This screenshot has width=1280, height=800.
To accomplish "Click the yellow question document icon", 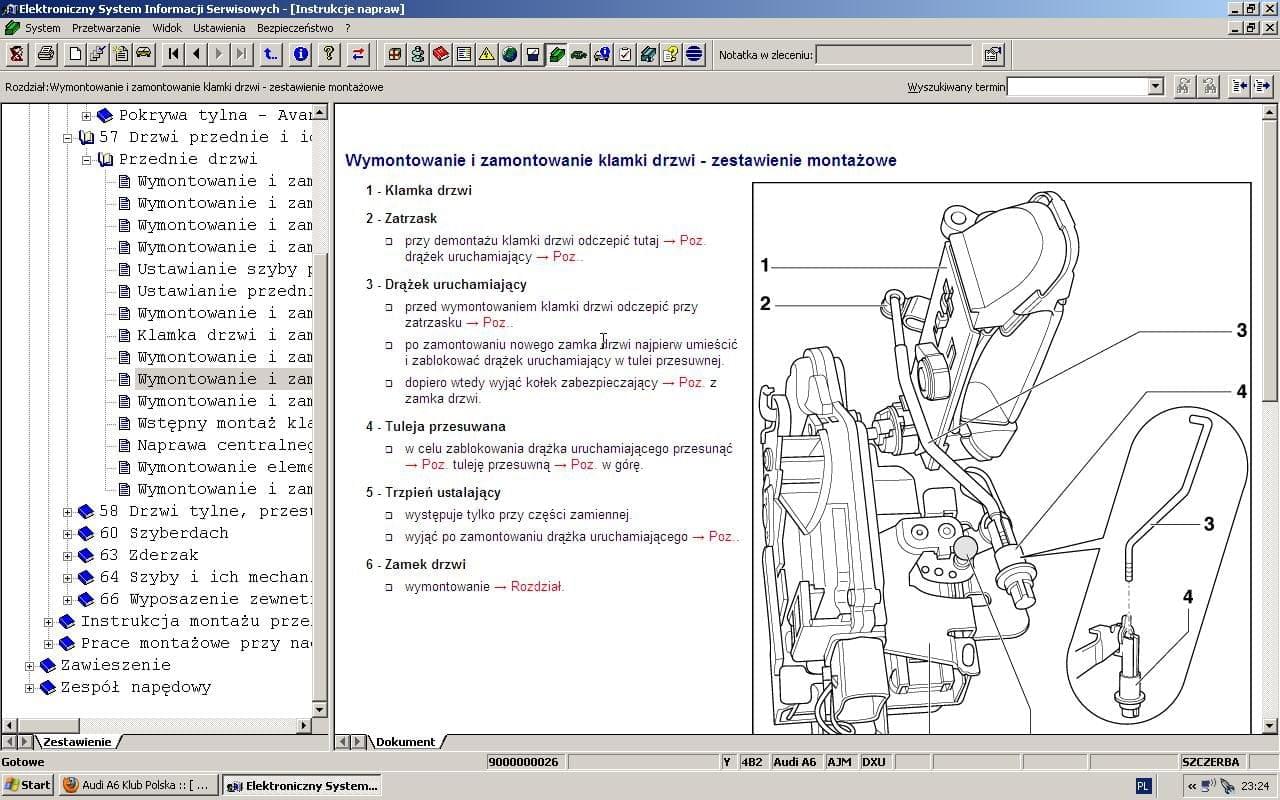I will 671,54.
